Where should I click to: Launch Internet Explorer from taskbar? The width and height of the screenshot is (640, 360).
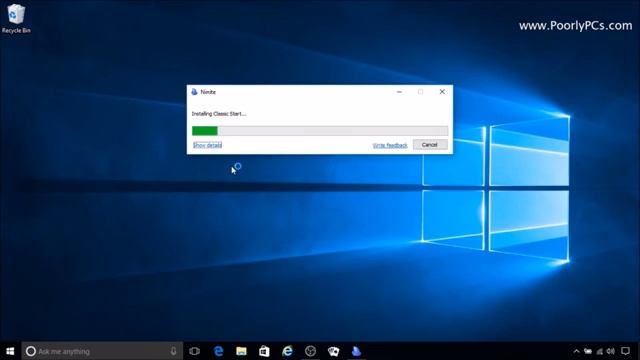287,351
